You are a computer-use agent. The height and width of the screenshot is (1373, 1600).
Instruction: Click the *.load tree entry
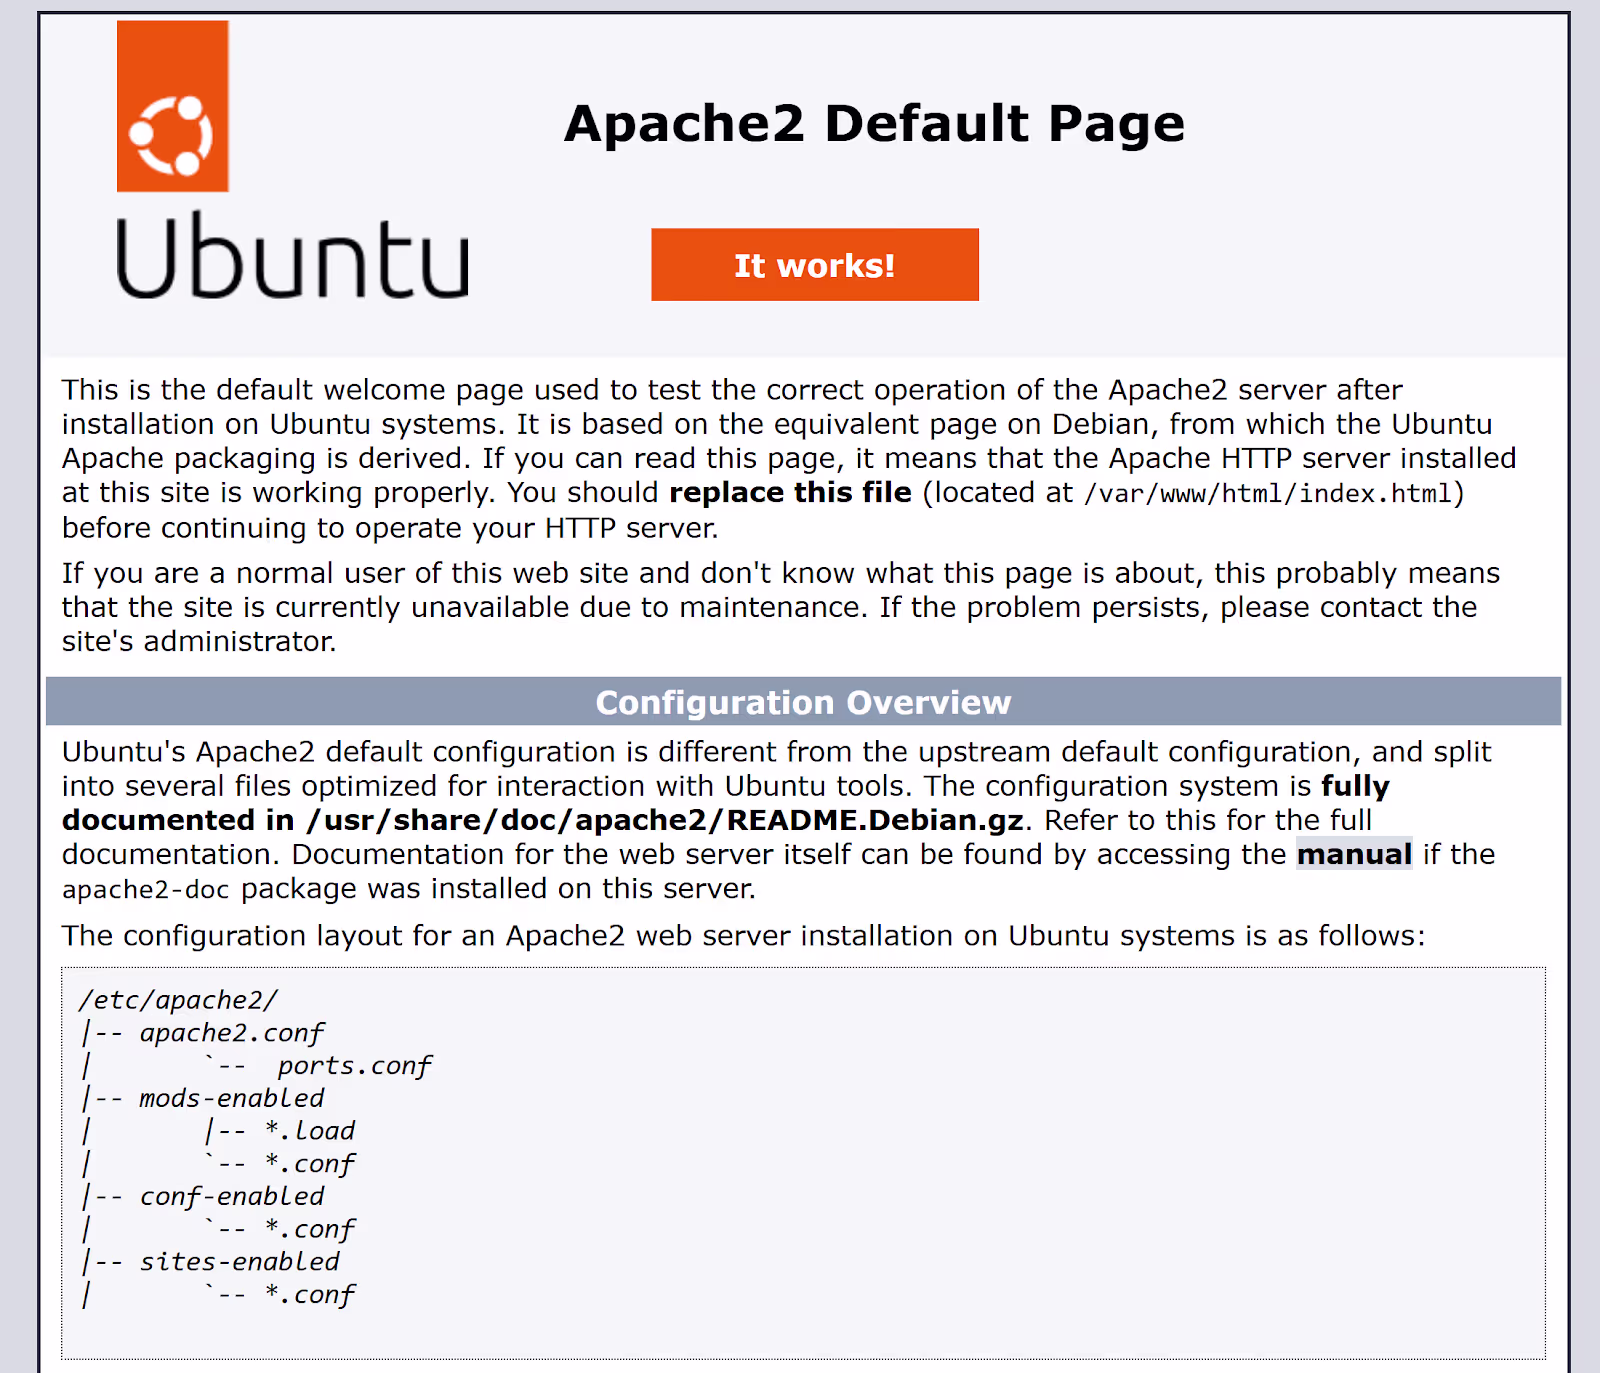tap(310, 1131)
